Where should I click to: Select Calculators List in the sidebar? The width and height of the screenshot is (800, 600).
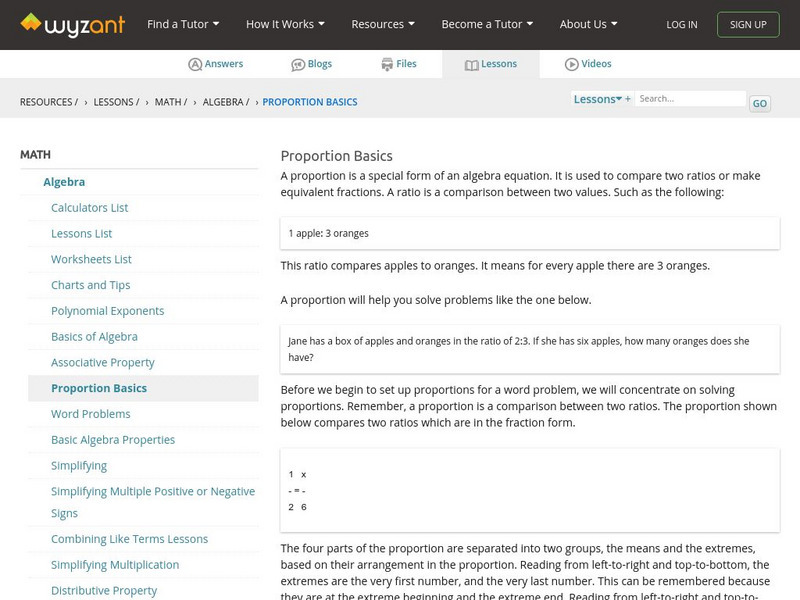(x=90, y=208)
